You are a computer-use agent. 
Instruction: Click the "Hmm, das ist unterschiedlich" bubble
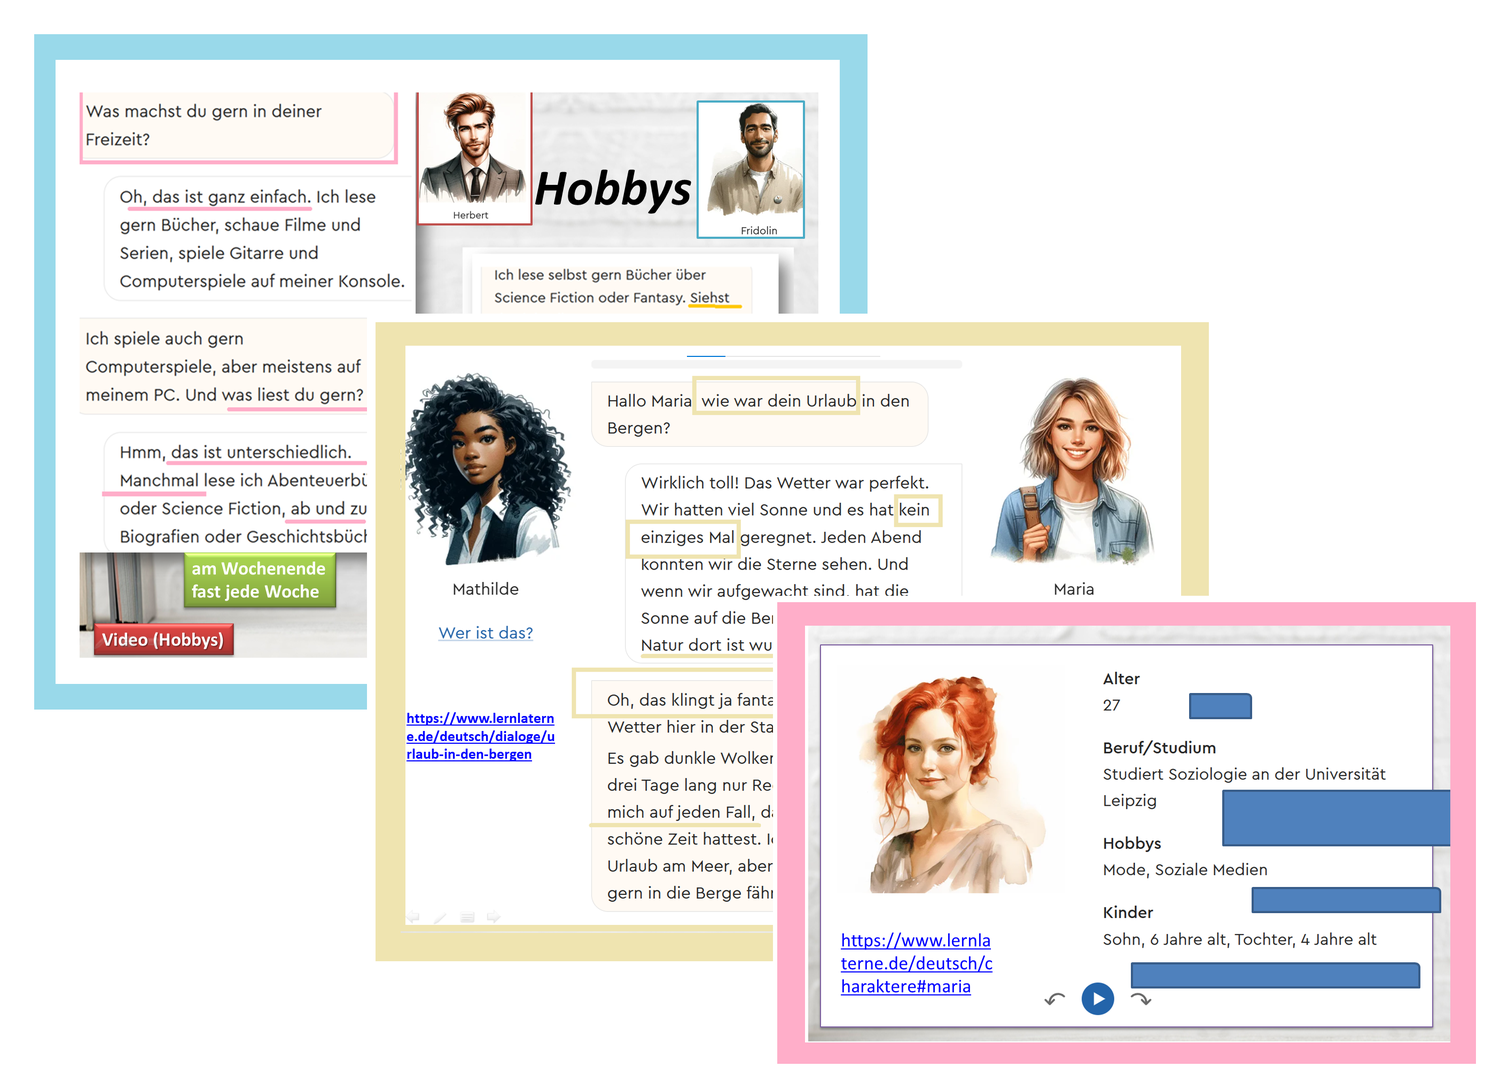tap(236, 493)
